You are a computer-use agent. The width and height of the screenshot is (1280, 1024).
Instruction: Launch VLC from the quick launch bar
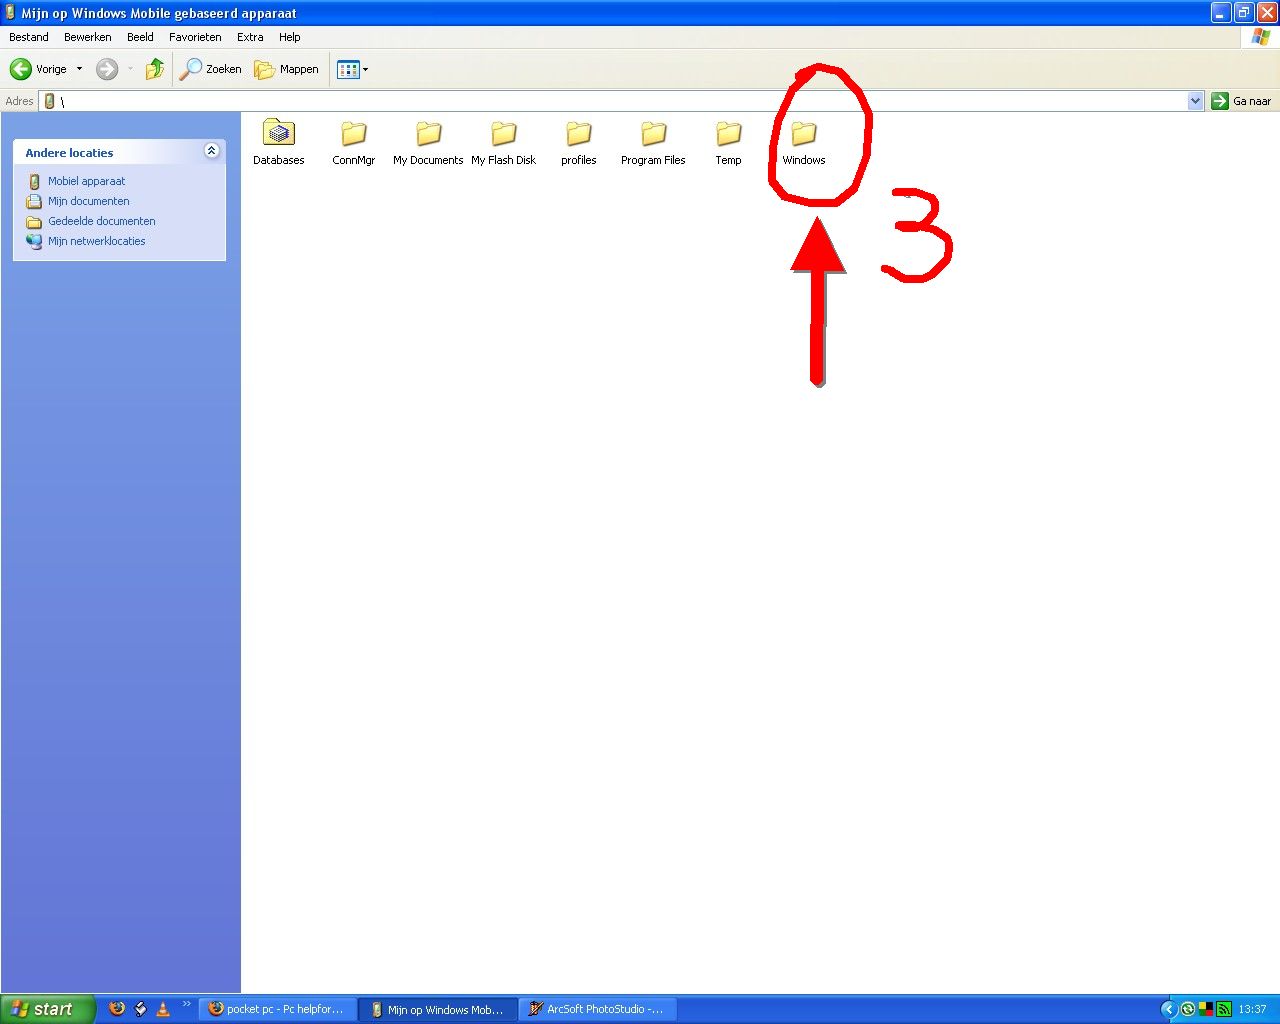click(163, 1009)
